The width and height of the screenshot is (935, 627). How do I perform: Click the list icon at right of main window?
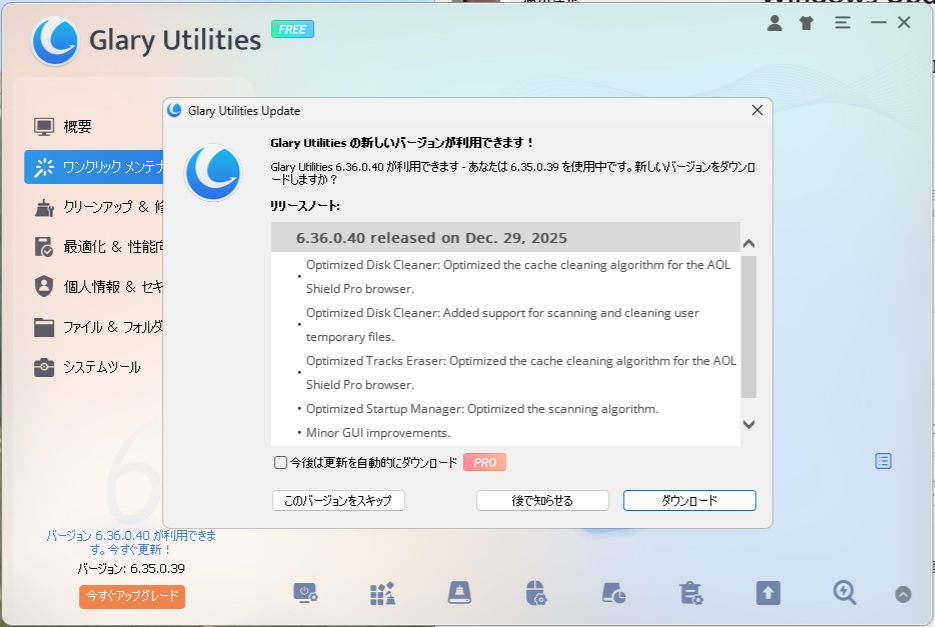(883, 461)
